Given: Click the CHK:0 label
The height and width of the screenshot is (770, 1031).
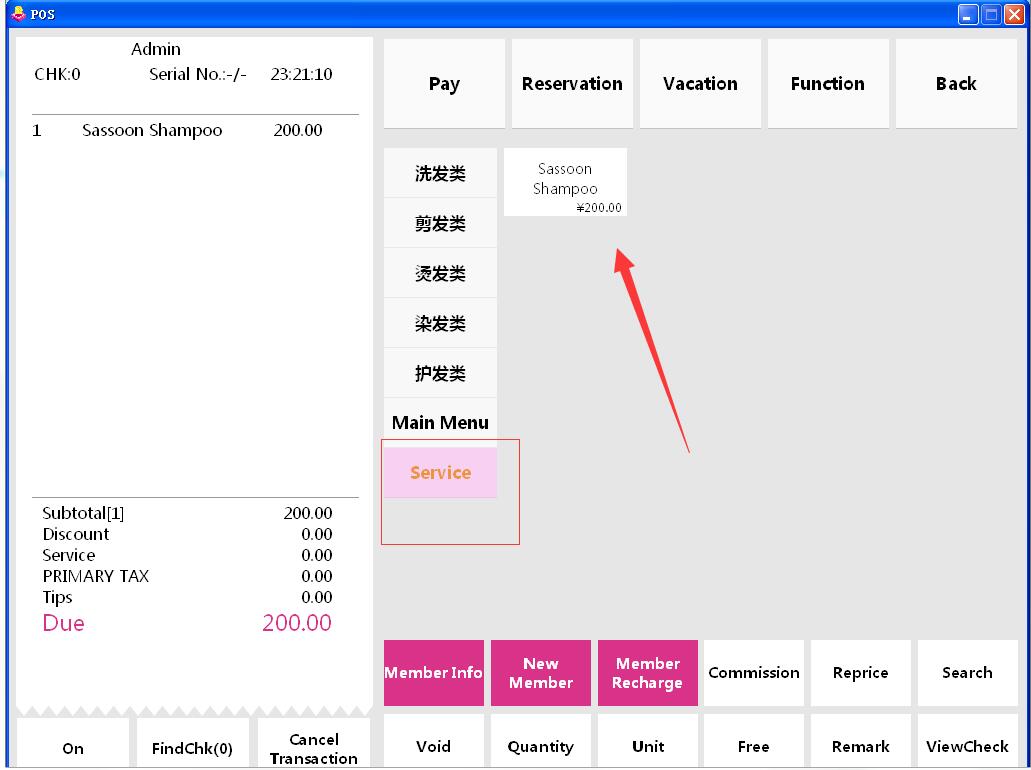Looking at the screenshot, I should point(57,74).
